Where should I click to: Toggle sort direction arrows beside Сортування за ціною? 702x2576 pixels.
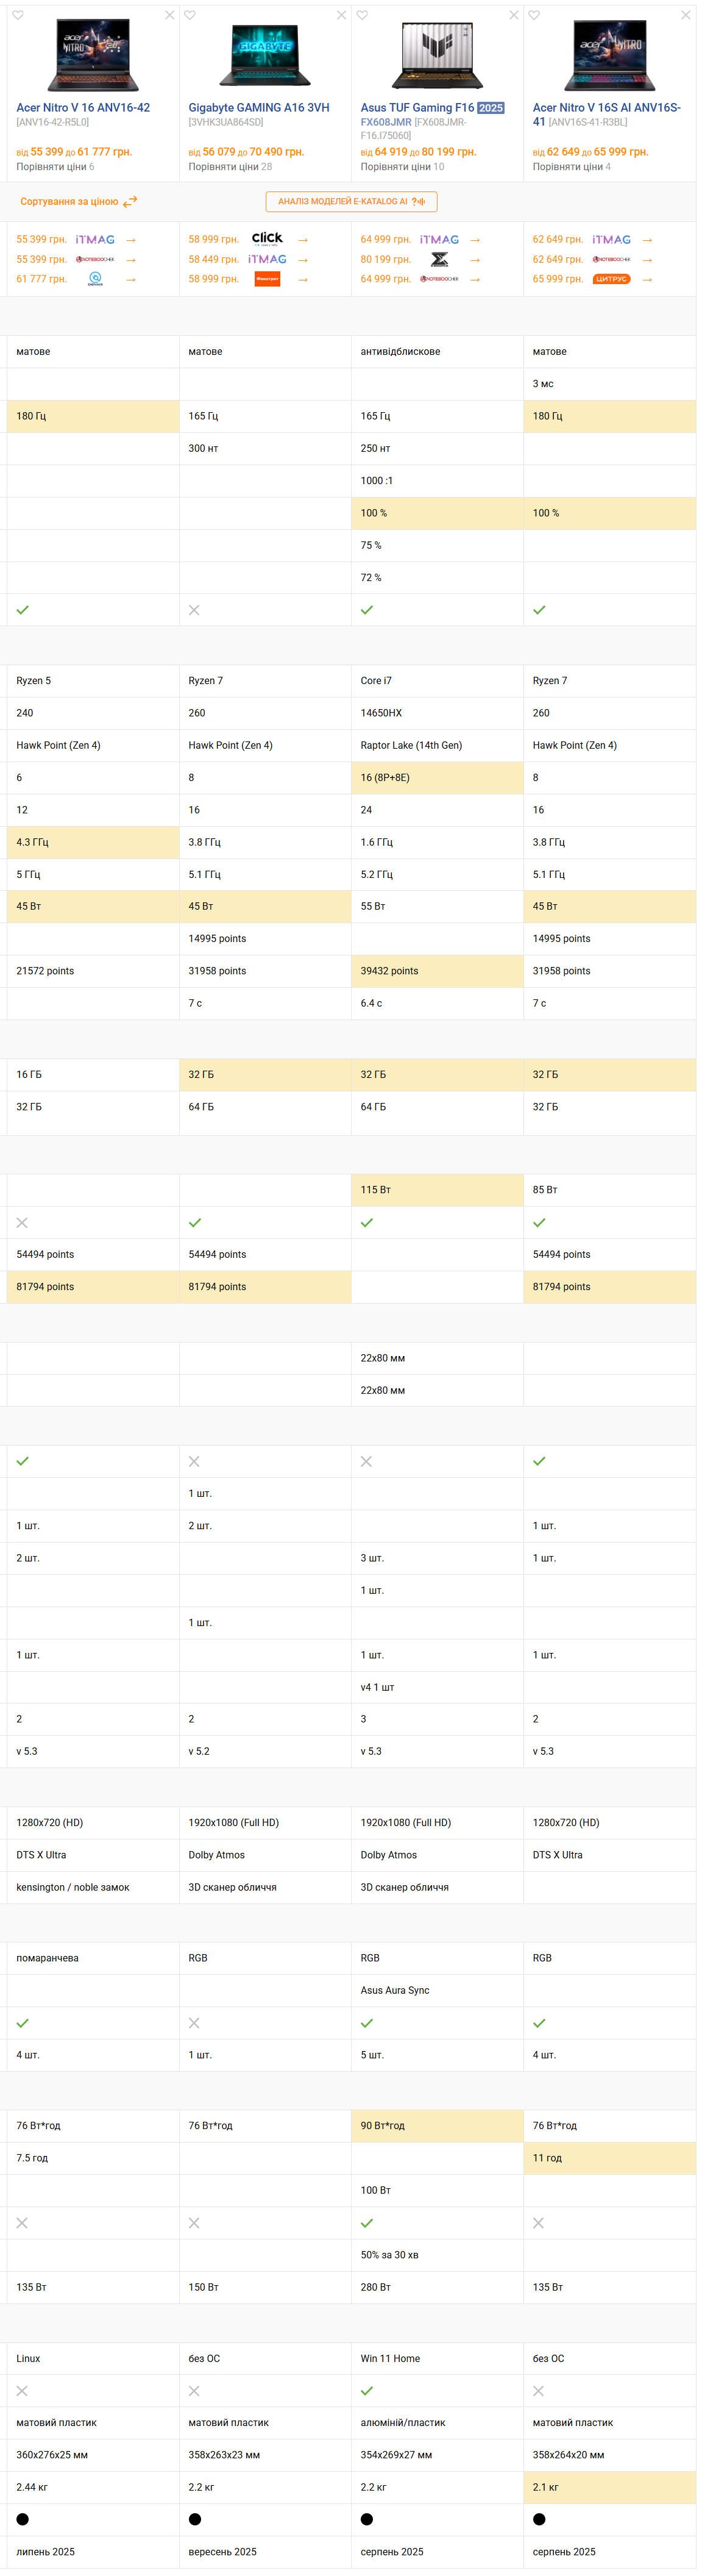coord(130,201)
